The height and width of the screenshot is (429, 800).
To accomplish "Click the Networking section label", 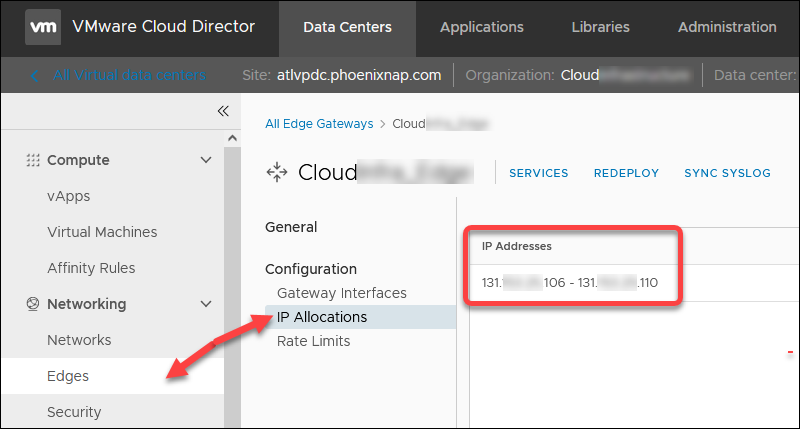I will 87,304.
